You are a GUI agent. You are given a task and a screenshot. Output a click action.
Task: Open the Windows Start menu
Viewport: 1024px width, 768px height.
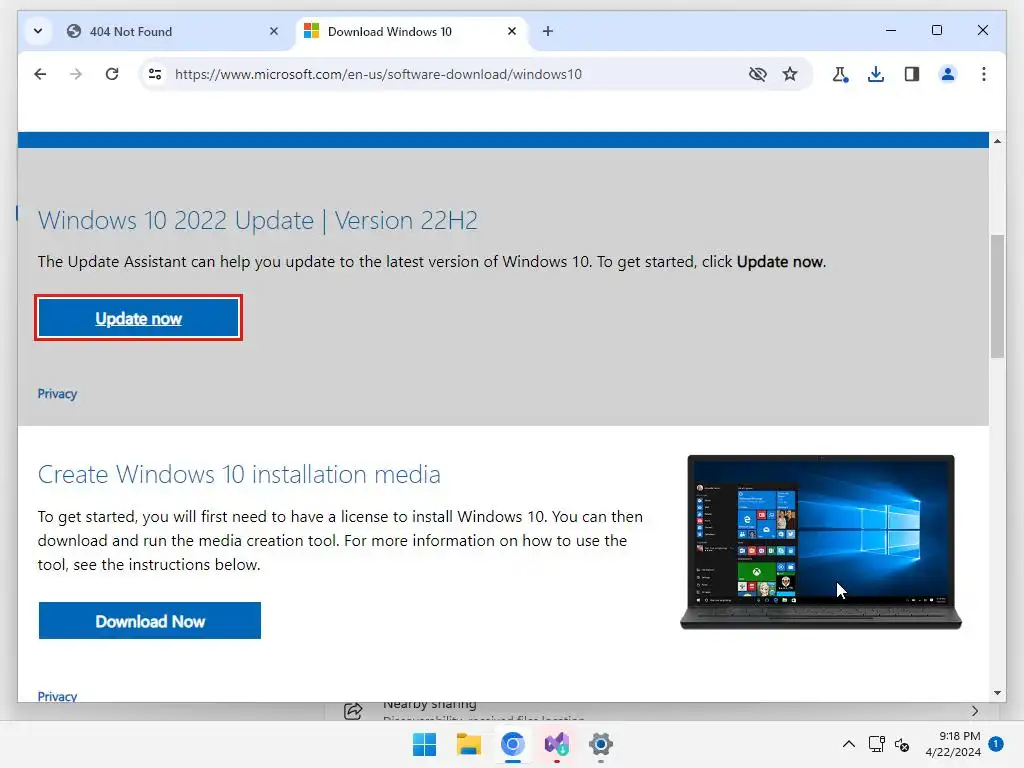[424, 744]
